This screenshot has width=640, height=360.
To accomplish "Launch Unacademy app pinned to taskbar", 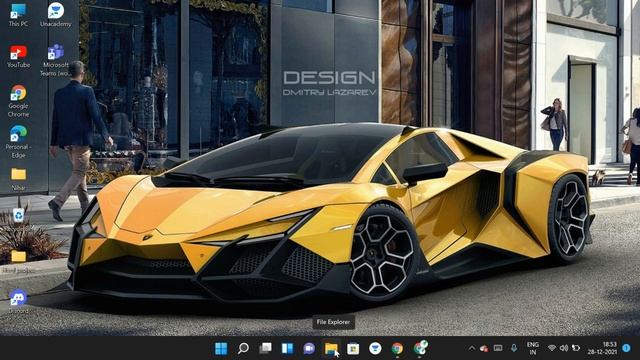I will click(375, 348).
